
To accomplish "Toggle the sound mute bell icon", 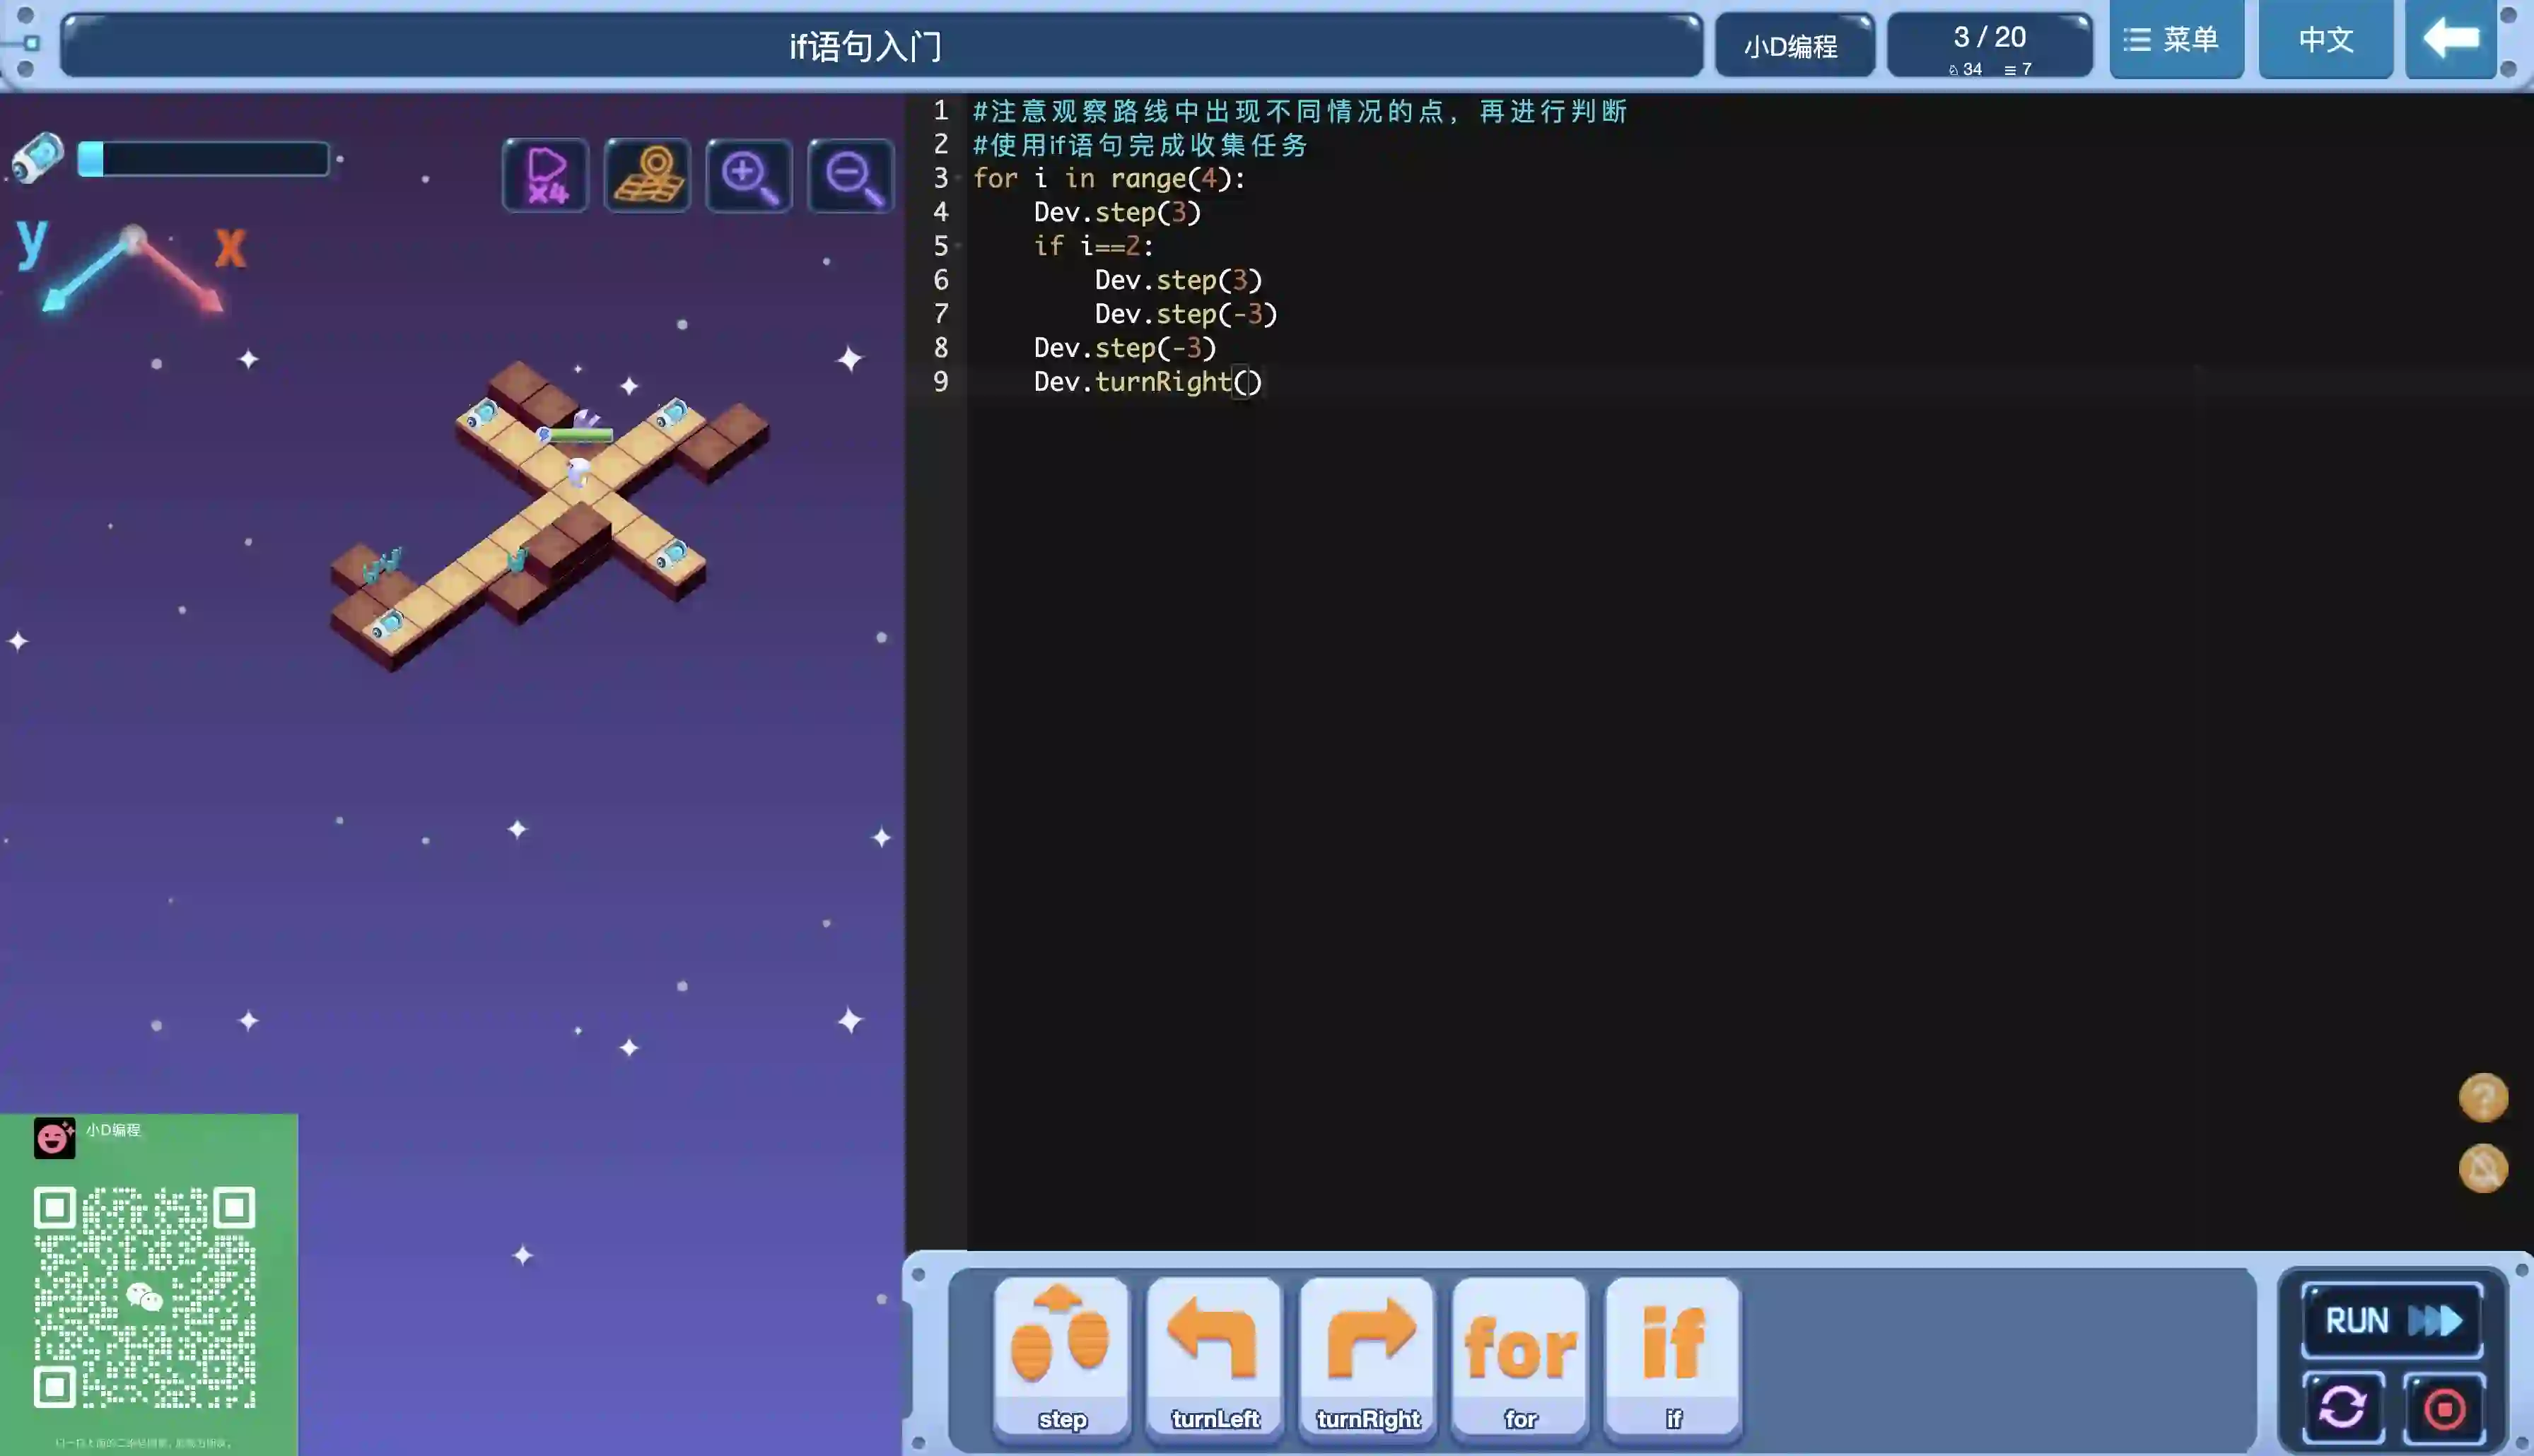I will (2483, 1168).
